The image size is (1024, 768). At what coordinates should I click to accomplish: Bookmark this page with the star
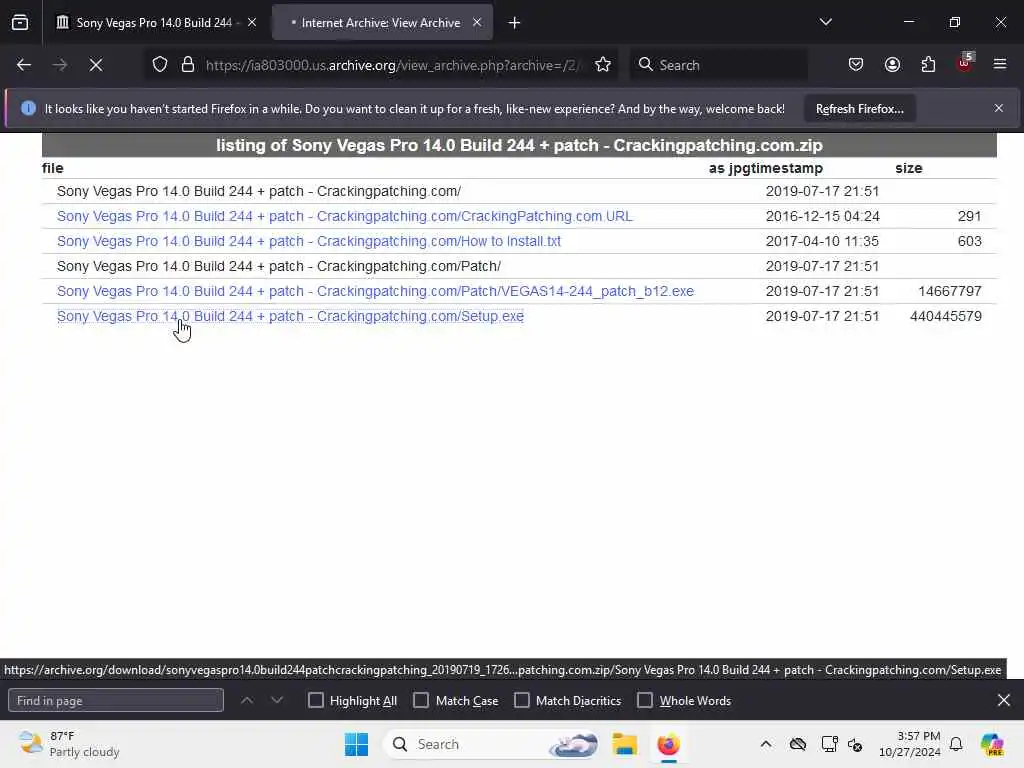603,65
